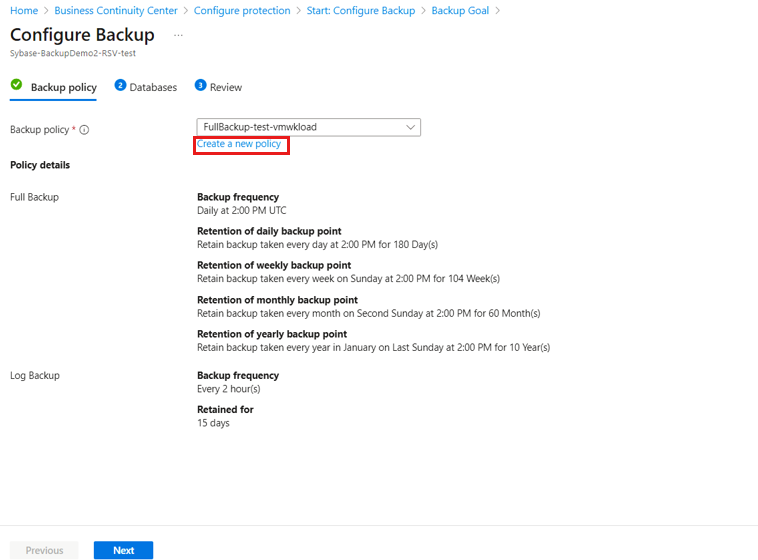The image size is (758, 560).
Task: Switch to the Review tab
Action: pos(226,88)
